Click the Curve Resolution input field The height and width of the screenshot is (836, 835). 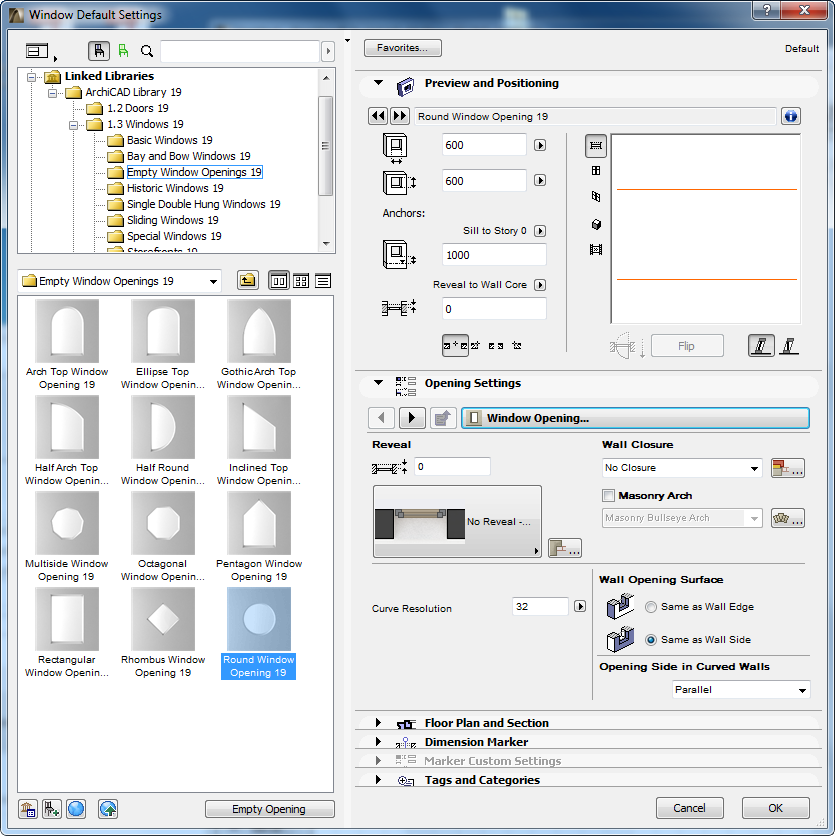click(540, 607)
